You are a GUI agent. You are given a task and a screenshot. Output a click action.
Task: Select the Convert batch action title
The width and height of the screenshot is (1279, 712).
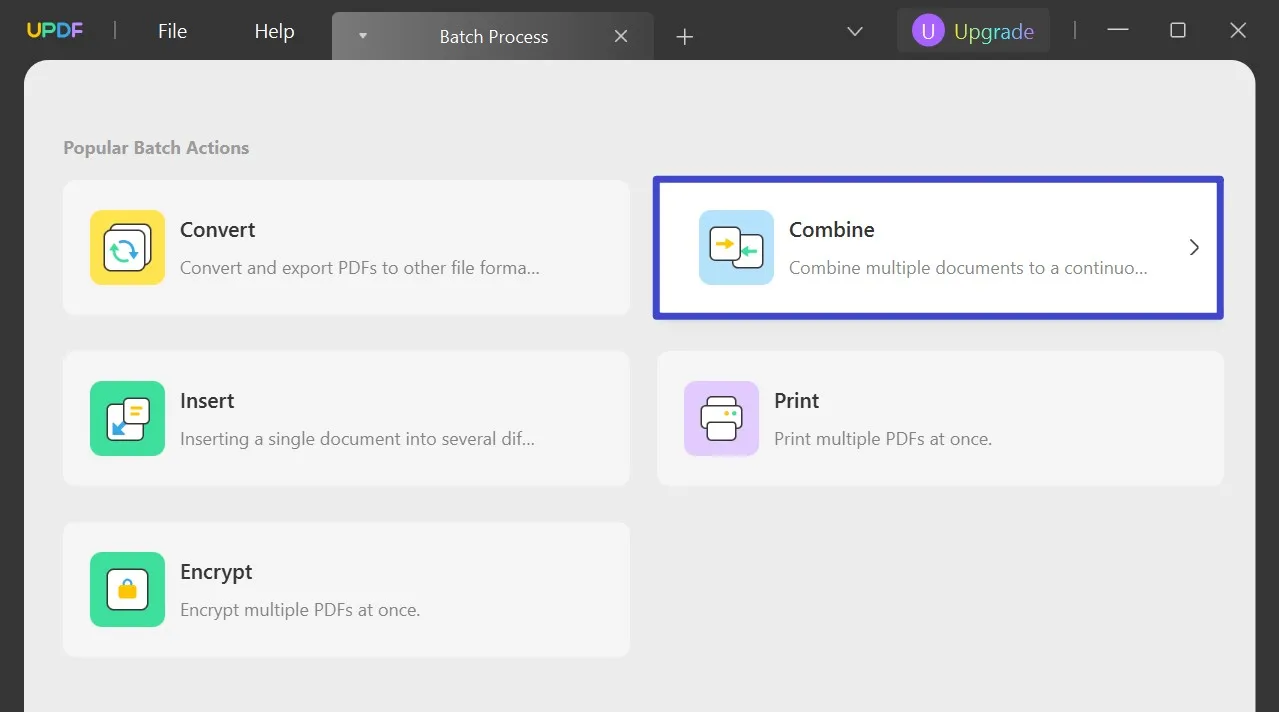point(218,229)
